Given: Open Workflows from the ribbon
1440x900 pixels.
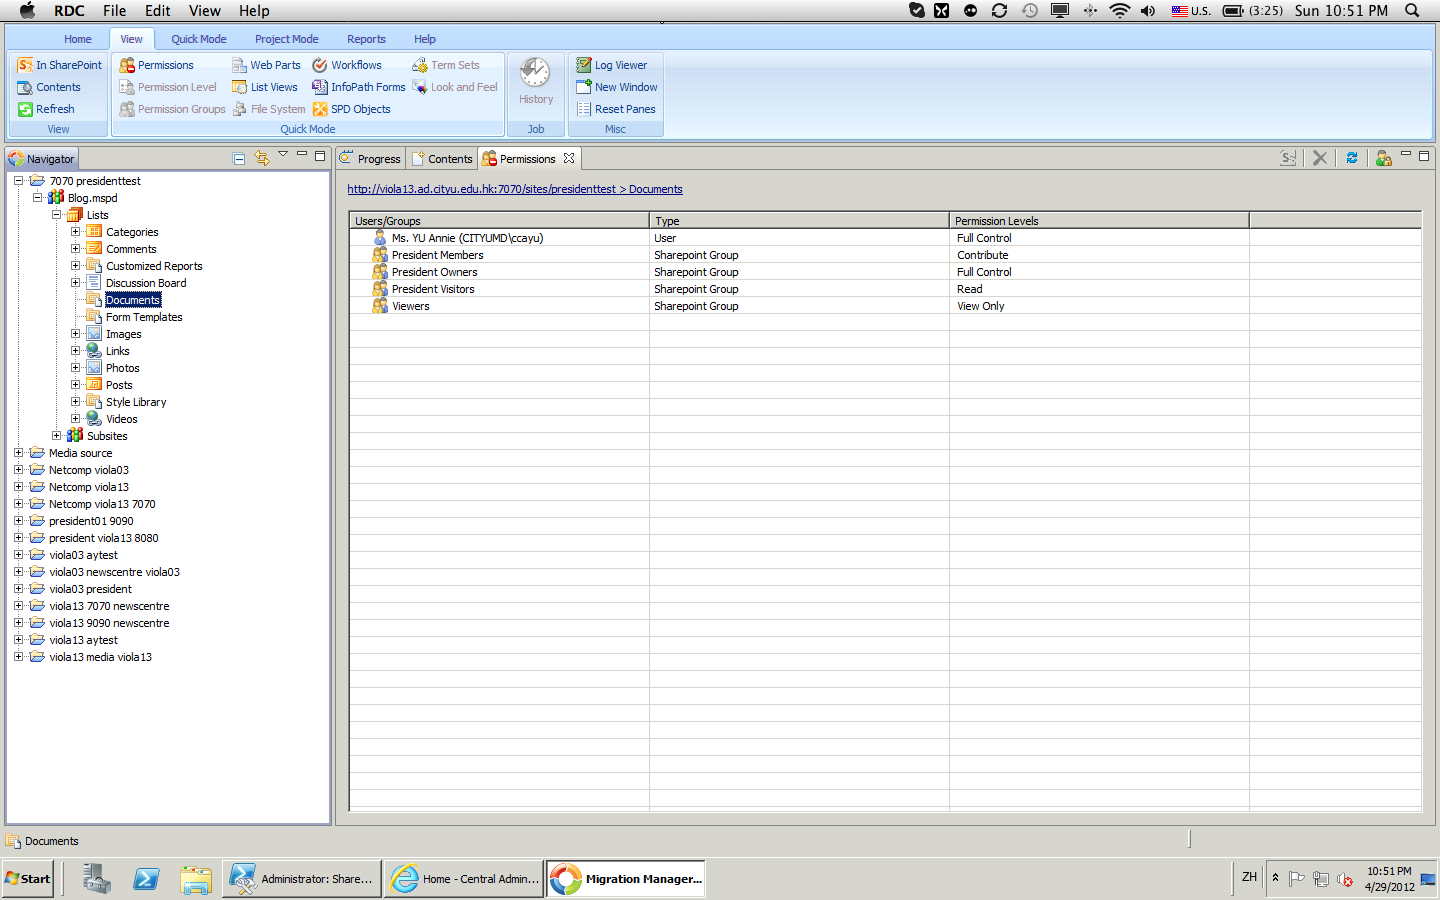Looking at the screenshot, I should (347, 65).
